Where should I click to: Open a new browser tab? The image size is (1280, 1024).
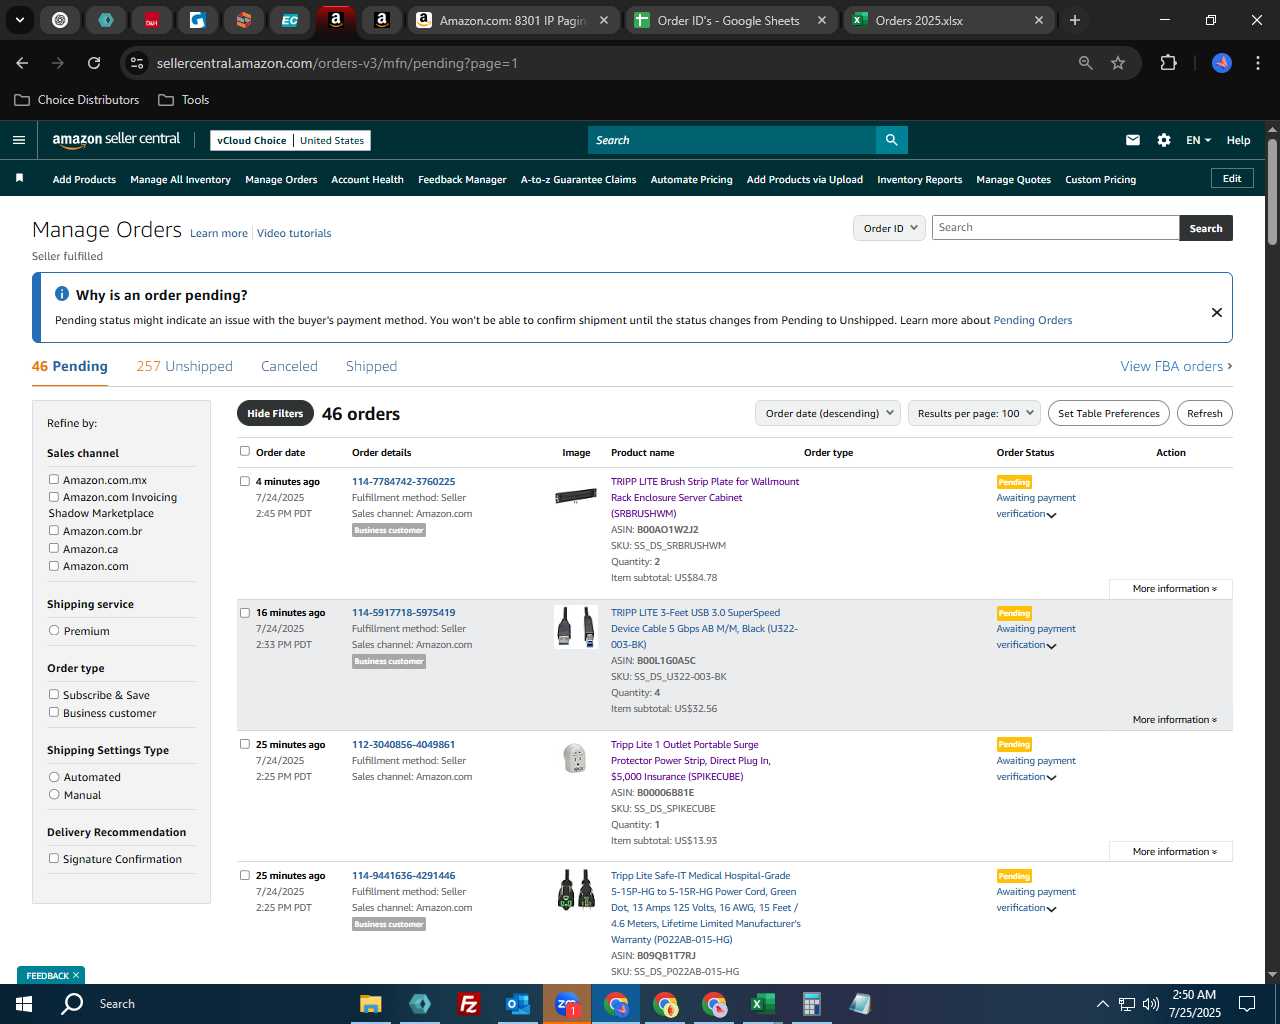click(x=1075, y=20)
